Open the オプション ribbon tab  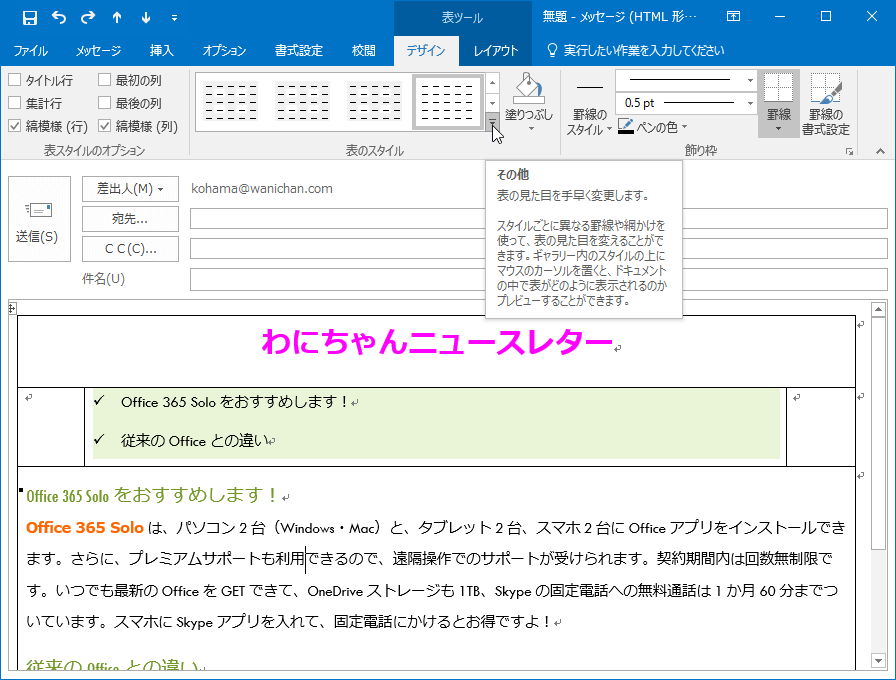[x=224, y=50]
